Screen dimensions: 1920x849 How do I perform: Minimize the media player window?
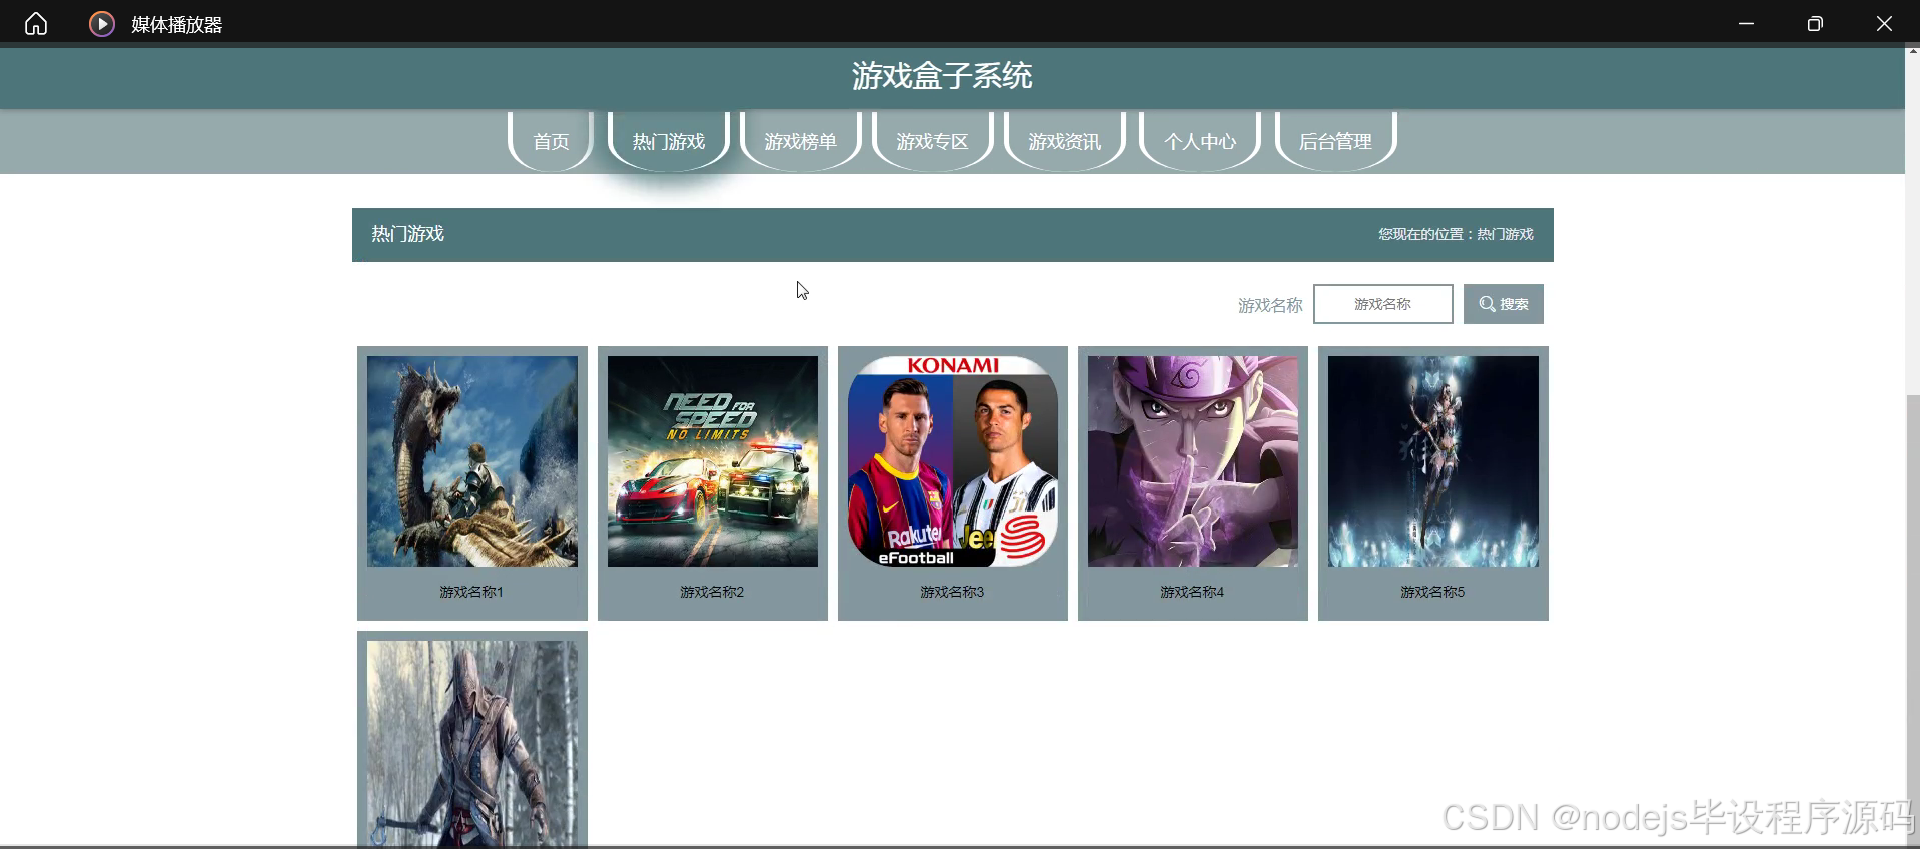(x=1746, y=23)
